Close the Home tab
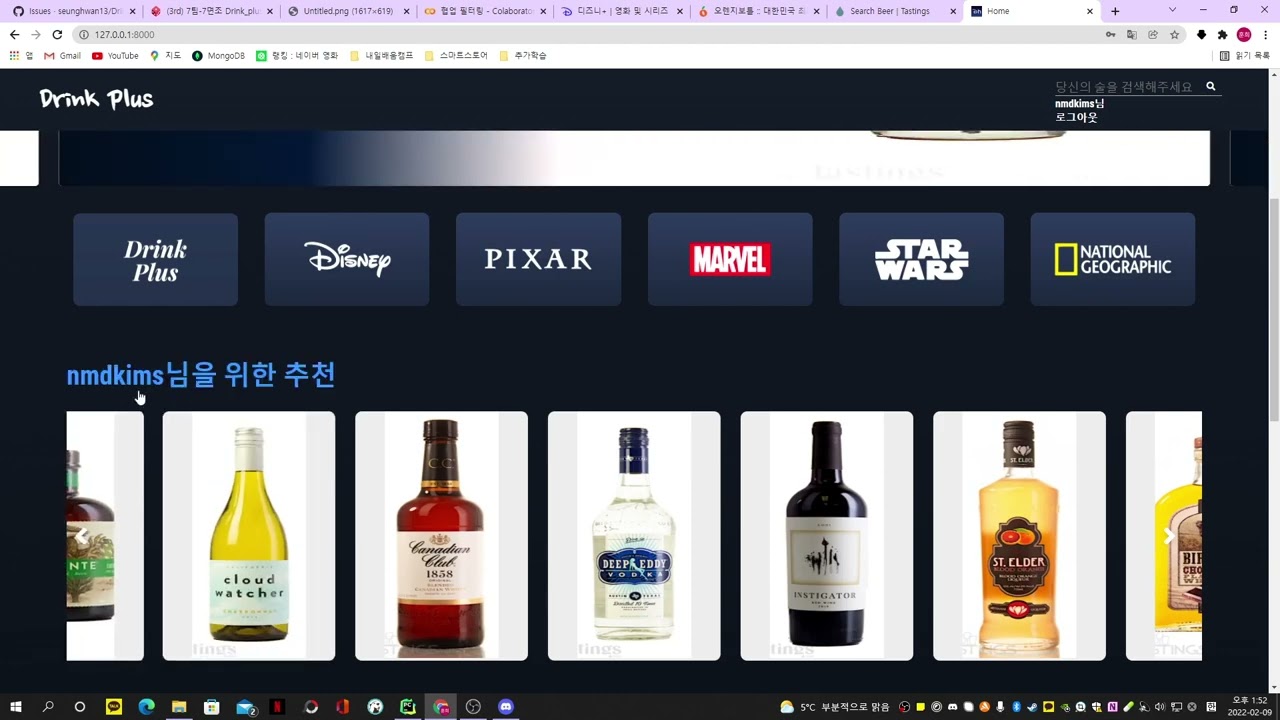Screen dimensions: 1280x720 pos(1090,11)
